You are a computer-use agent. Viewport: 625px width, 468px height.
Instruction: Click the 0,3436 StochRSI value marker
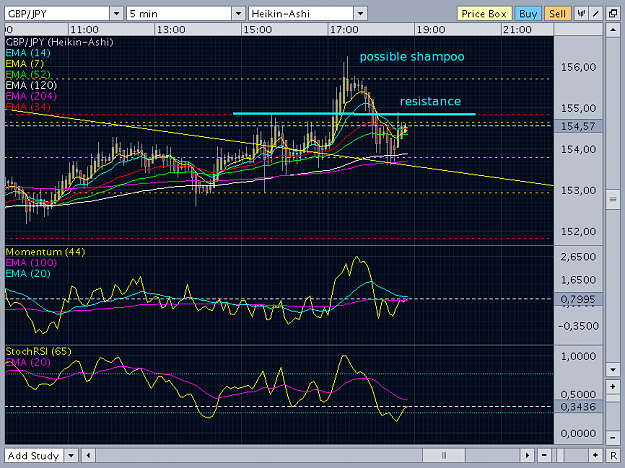(578, 407)
